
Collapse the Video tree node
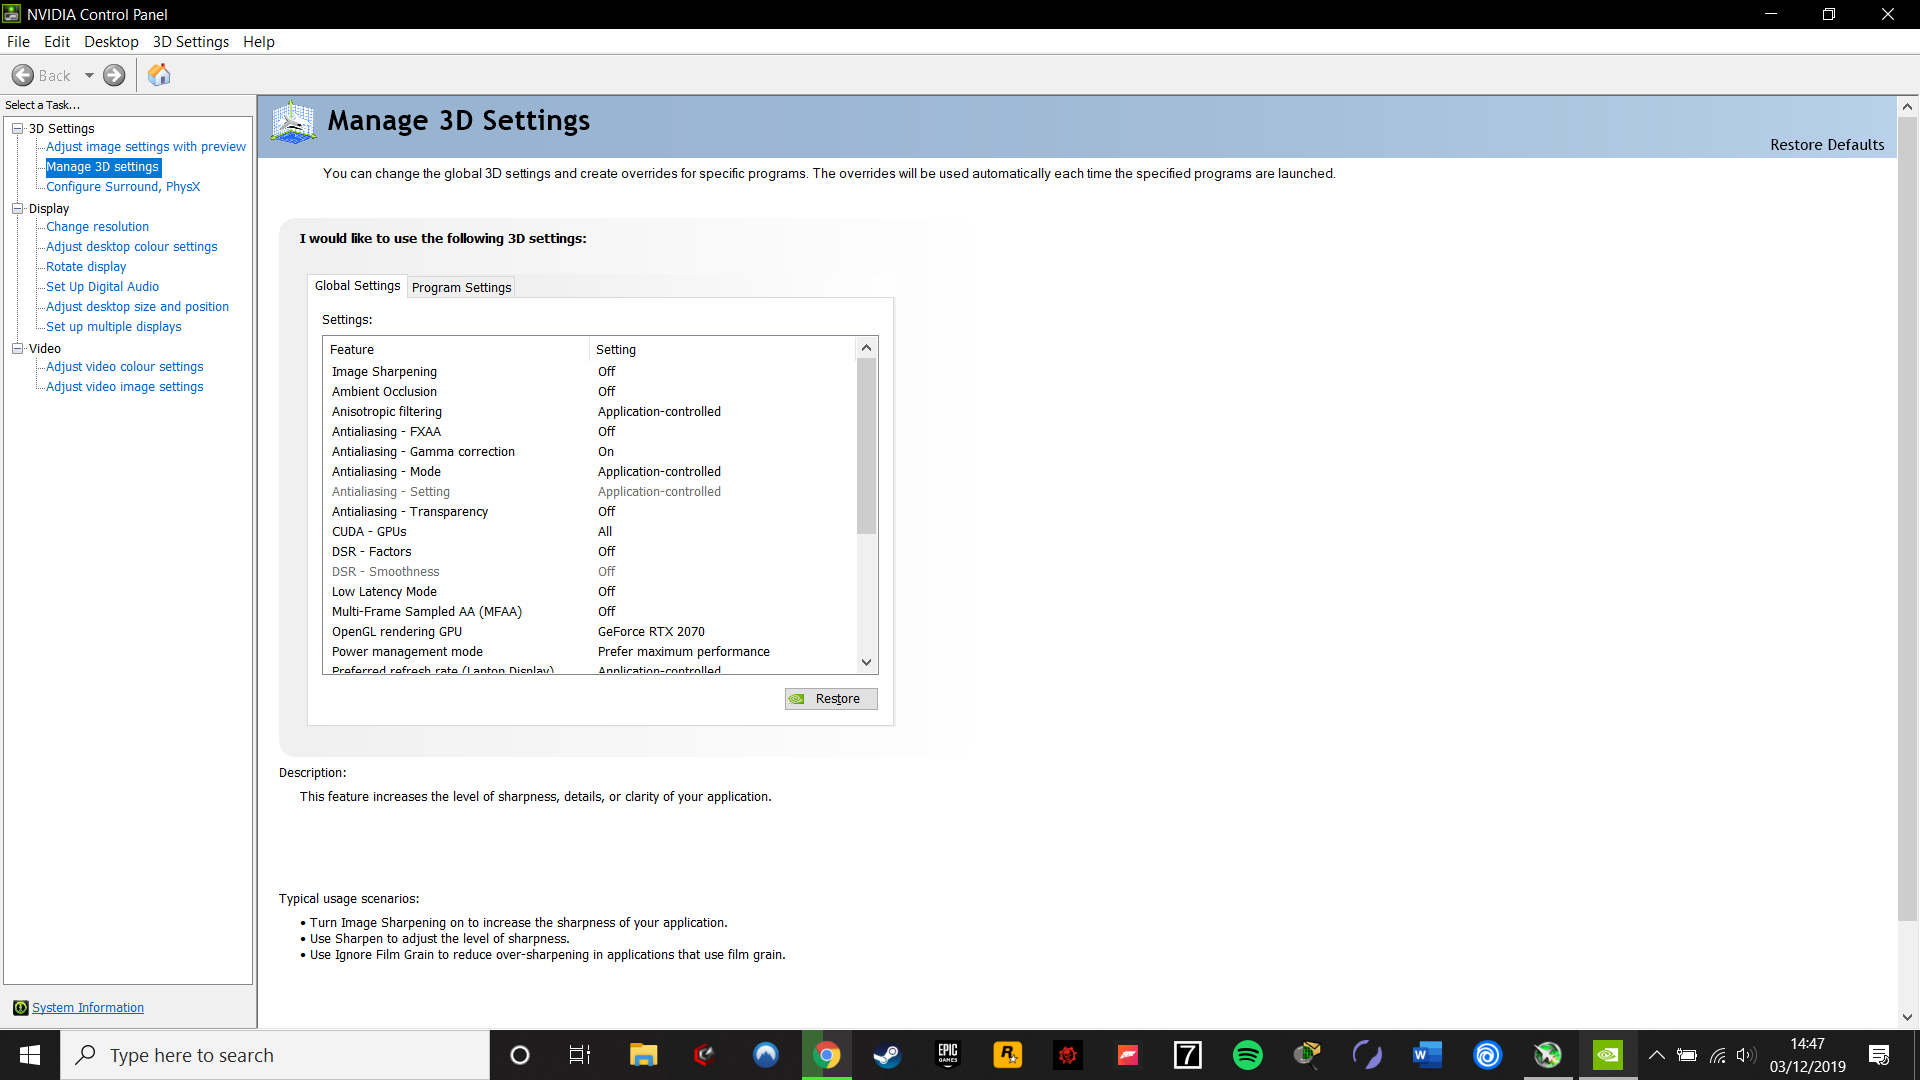[x=17, y=348]
